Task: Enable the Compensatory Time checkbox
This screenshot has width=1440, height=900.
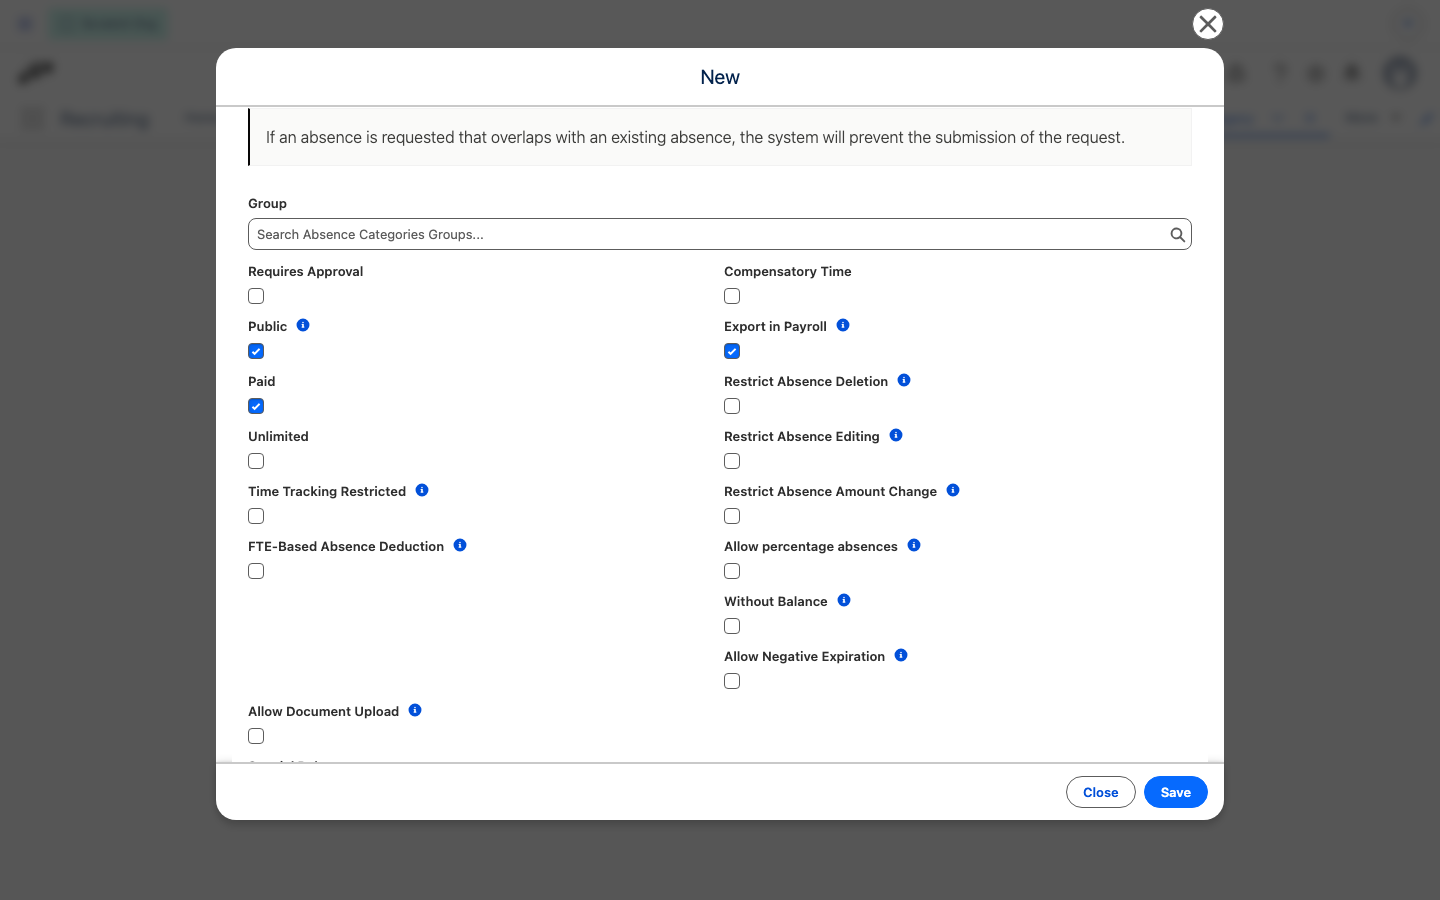Action: click(x=732, y=296)
